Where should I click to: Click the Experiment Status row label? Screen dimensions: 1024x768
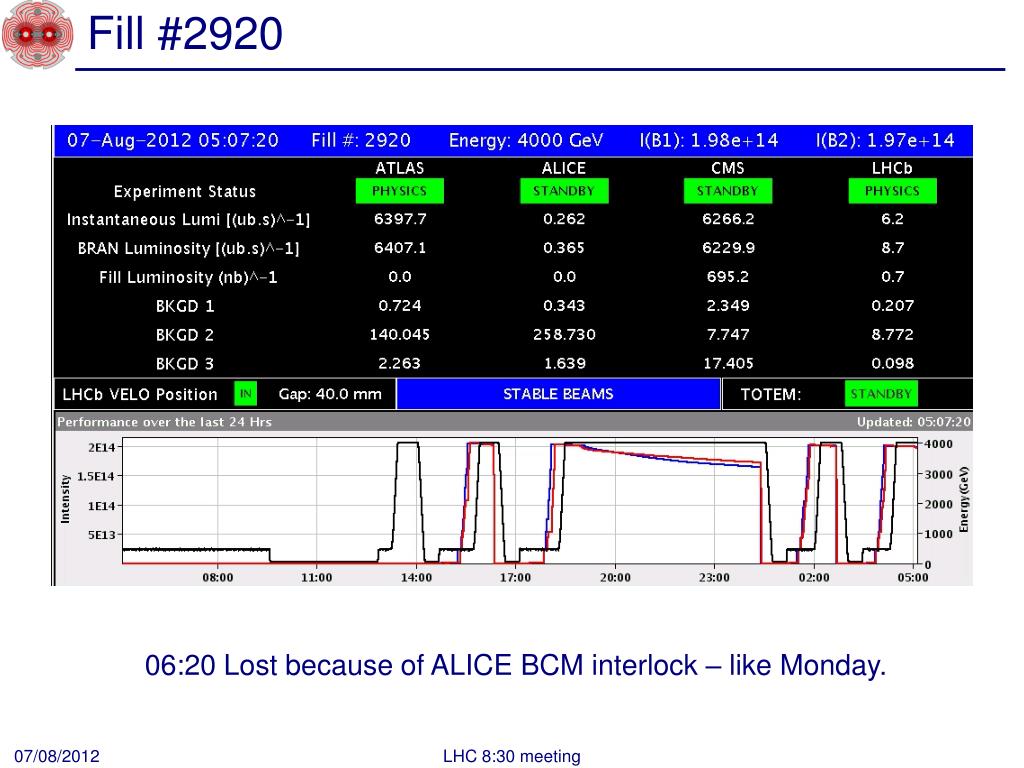click(x=185, y=191)
